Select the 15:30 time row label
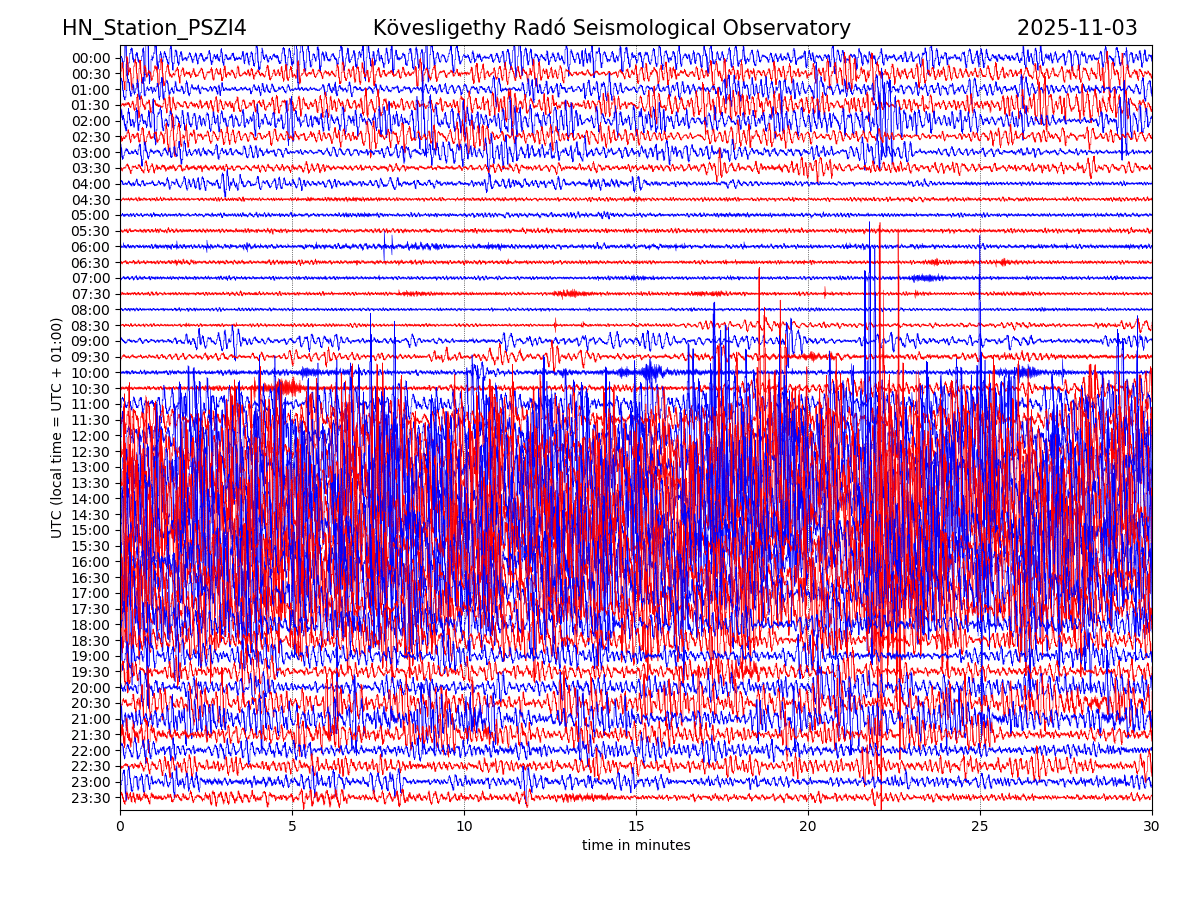 [91, 546]
